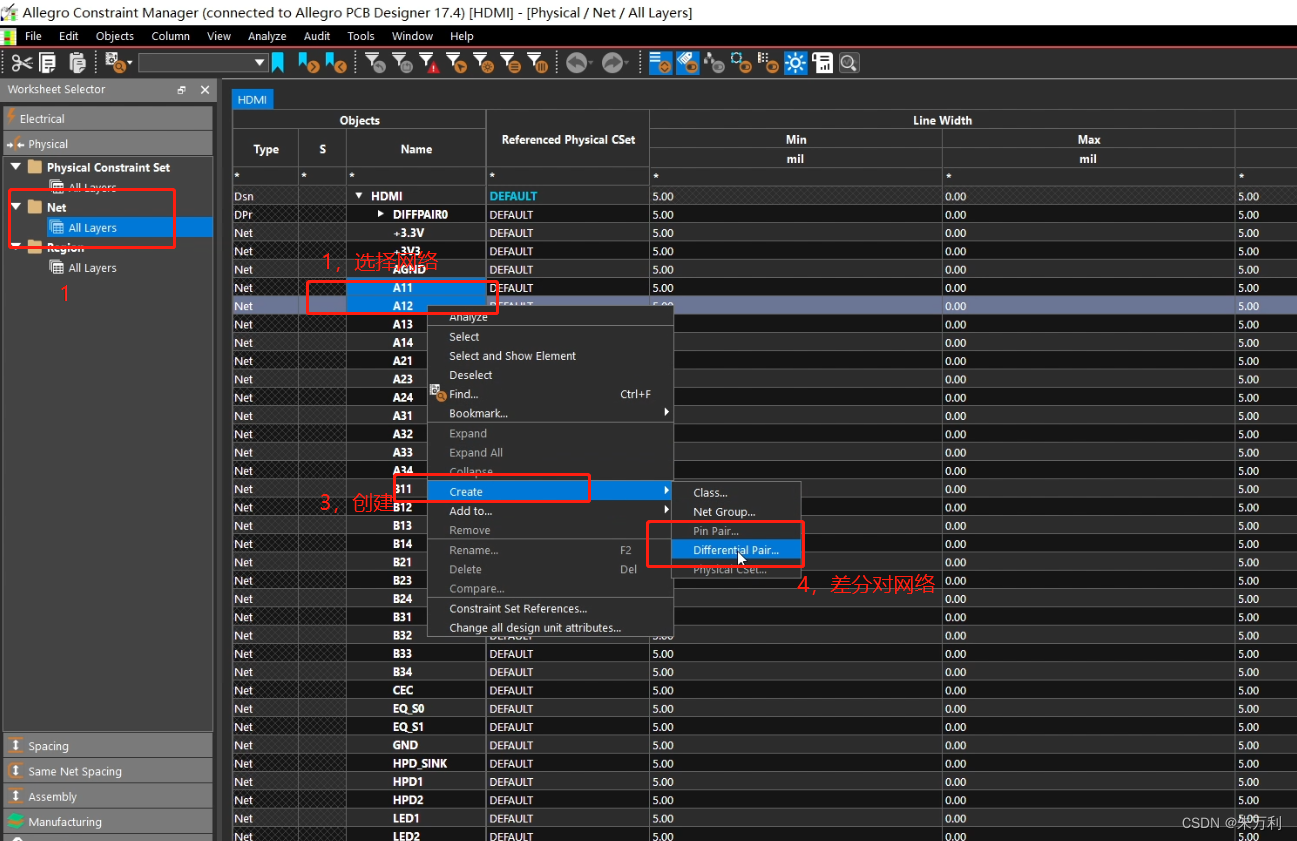Click the Find icon in the context menu
This screenshot has height=841, width=1297.
(x=437, y=394)
